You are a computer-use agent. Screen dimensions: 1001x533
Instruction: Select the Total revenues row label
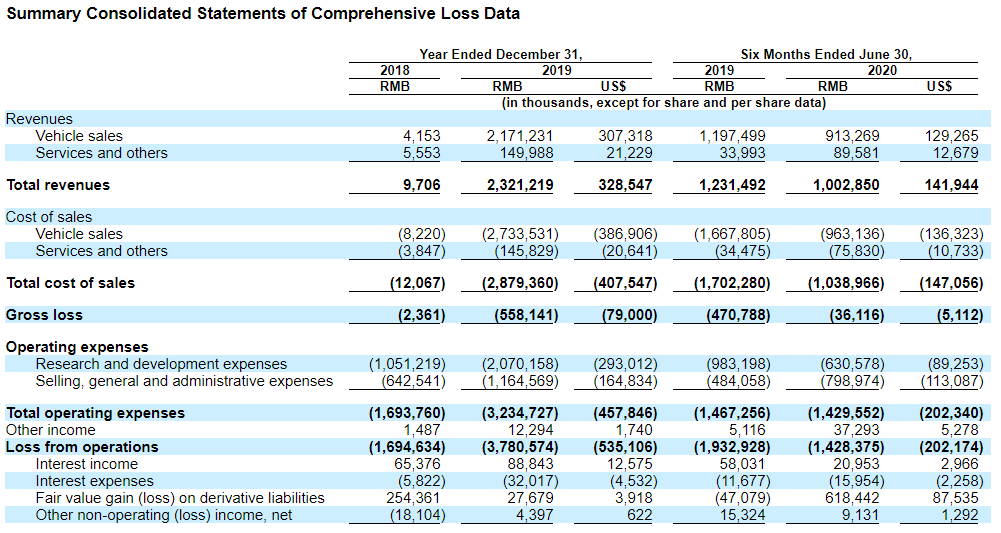coord(58,185)
